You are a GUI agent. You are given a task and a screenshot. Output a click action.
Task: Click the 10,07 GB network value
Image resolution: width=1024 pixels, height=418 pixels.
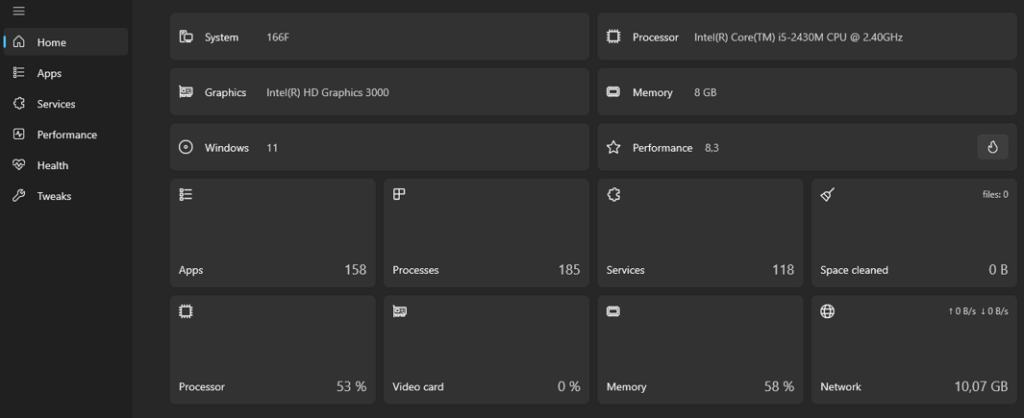[981, 387]
